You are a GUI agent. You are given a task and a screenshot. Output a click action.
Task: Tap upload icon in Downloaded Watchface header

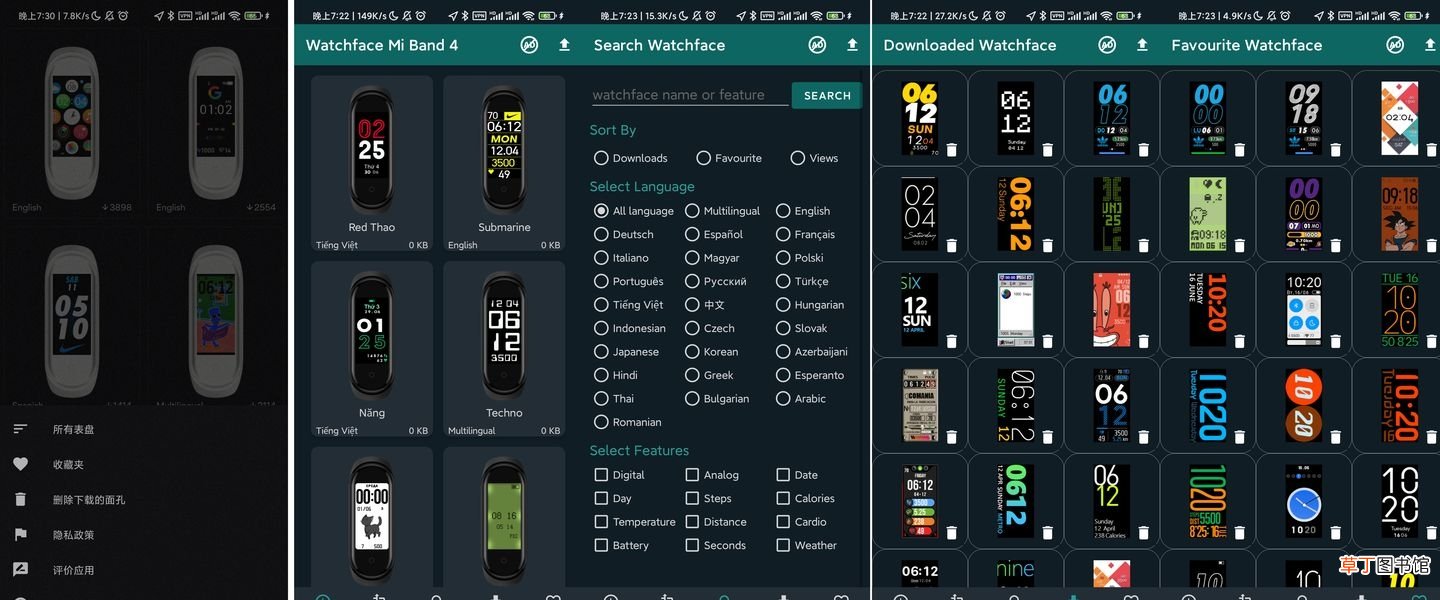tap(1142, 45)
